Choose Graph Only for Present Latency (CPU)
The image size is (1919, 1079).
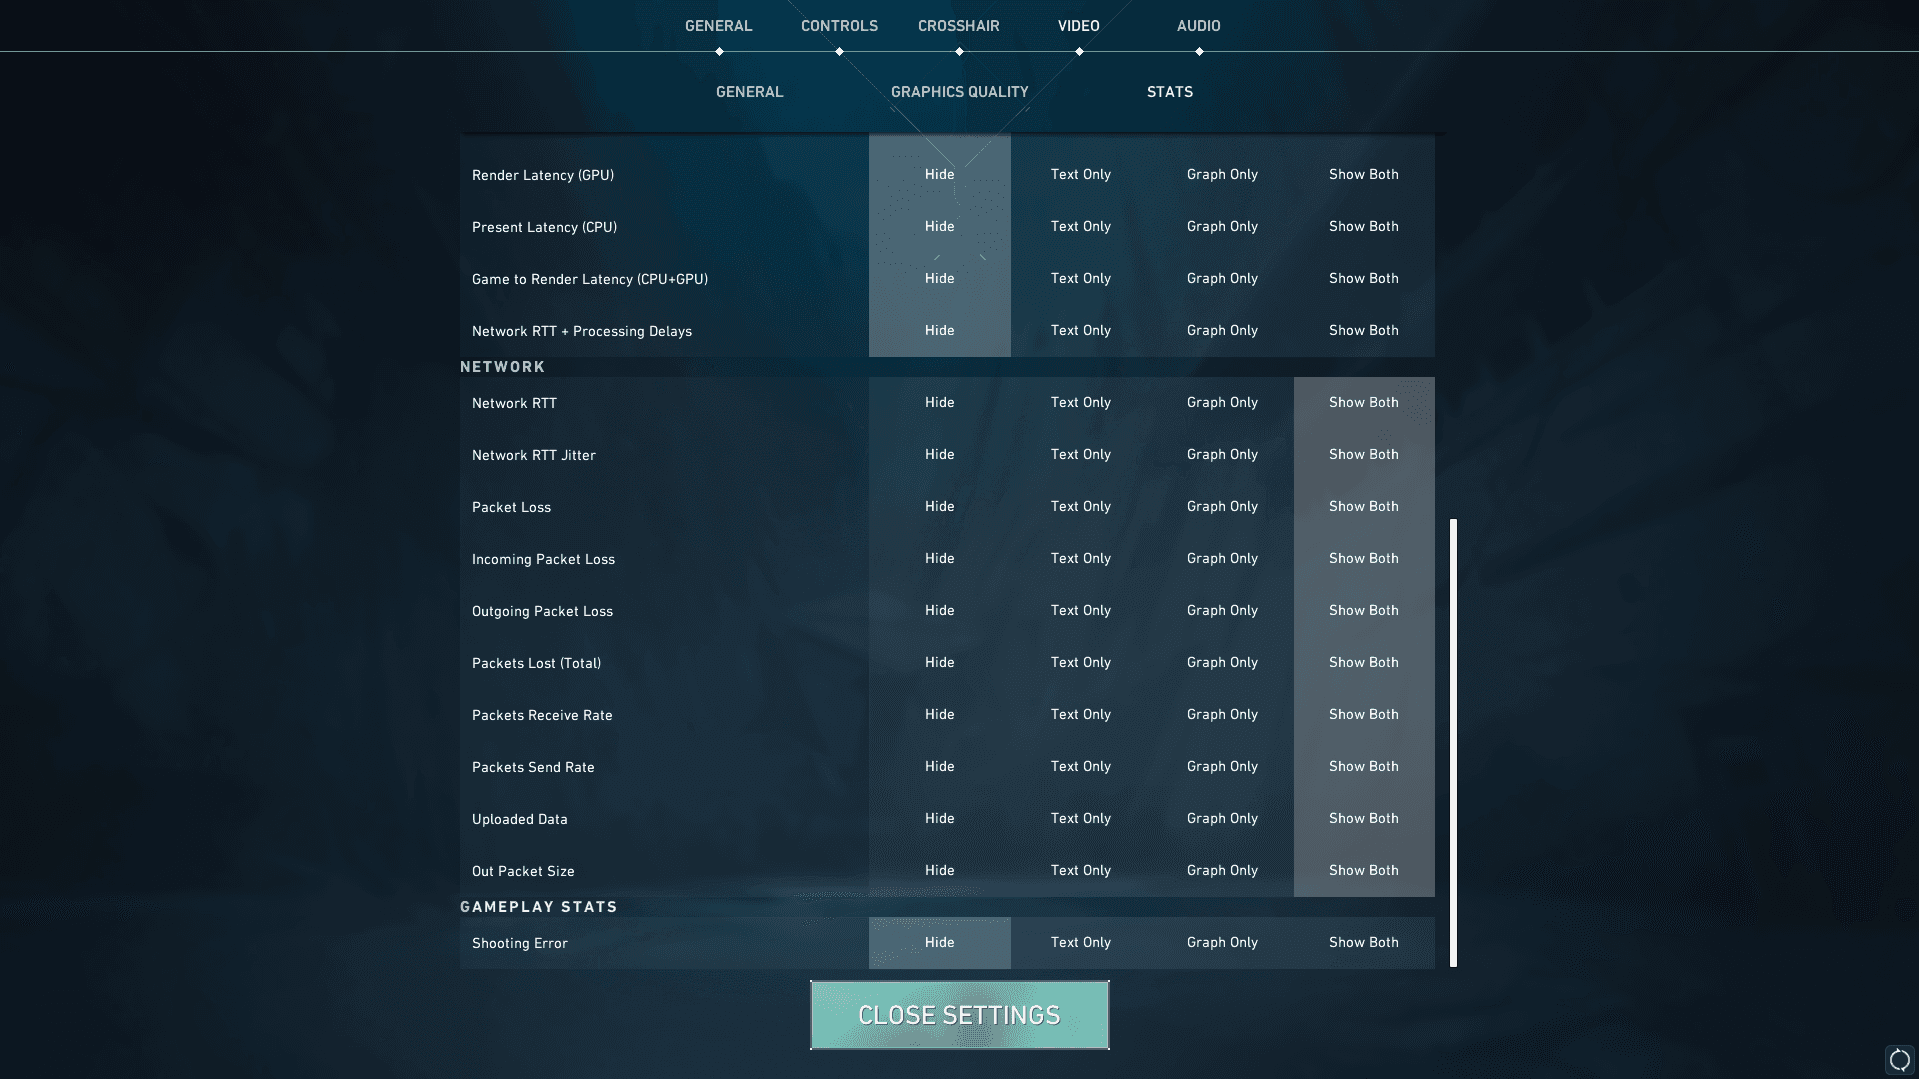(1222, 227)
